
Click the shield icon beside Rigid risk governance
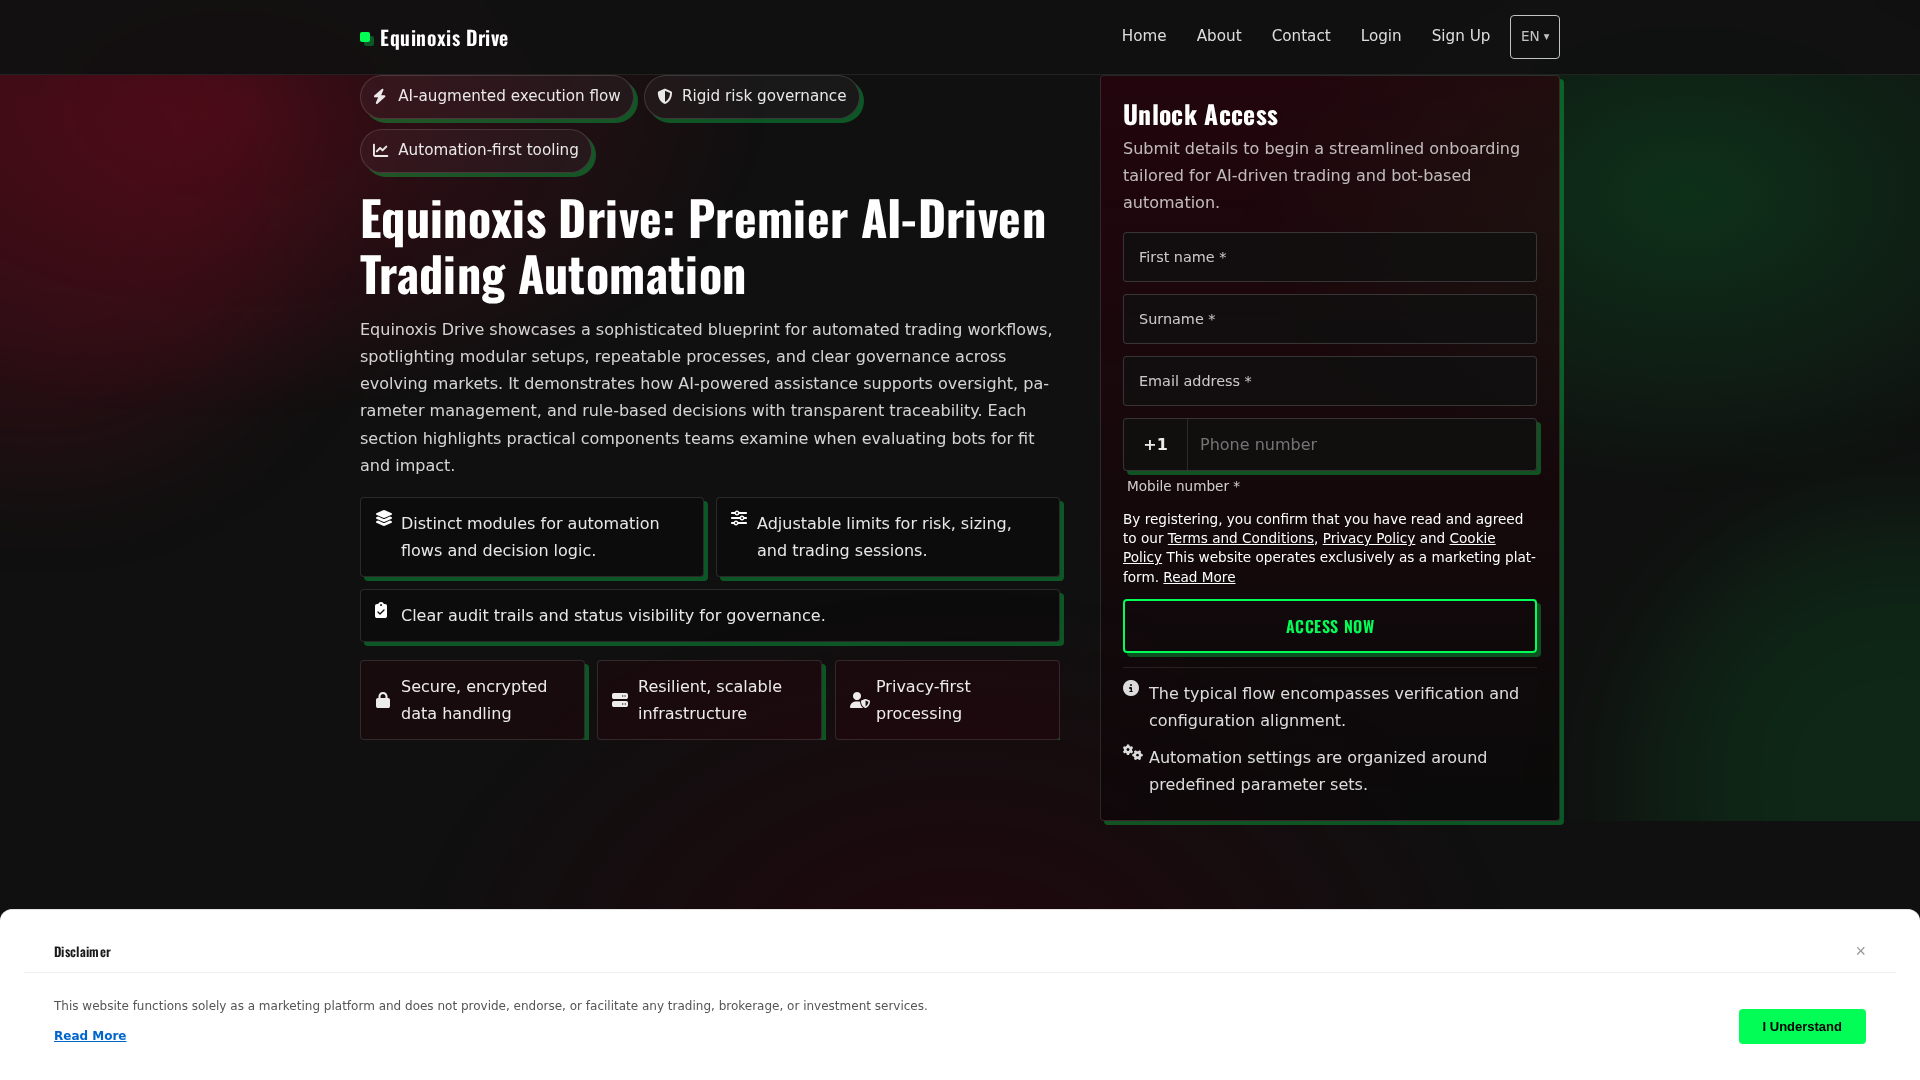(665, 96)
